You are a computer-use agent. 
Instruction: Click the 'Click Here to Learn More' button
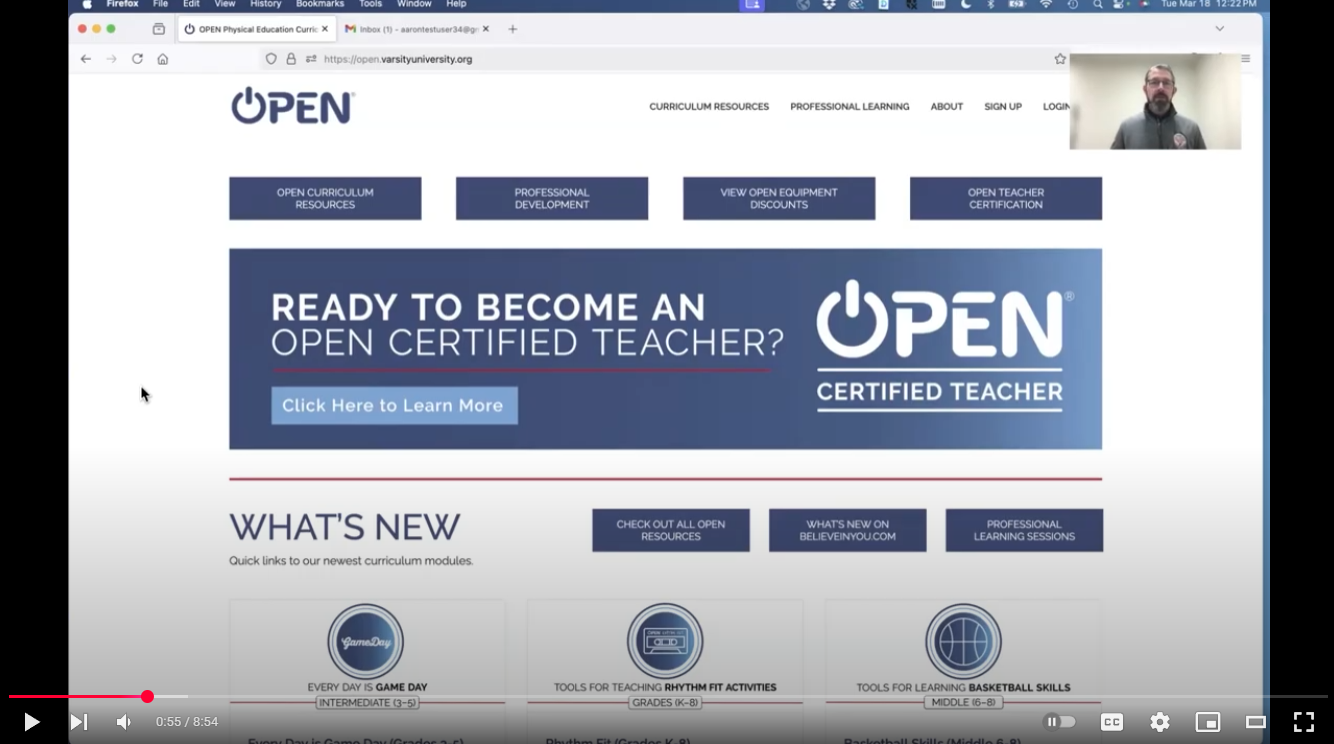pyautogui.click(x=394, y=405)
